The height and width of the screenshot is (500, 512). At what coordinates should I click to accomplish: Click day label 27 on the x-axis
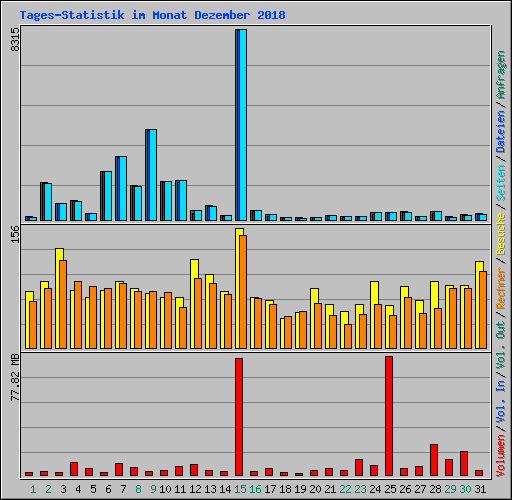click(x=420, y=489)
